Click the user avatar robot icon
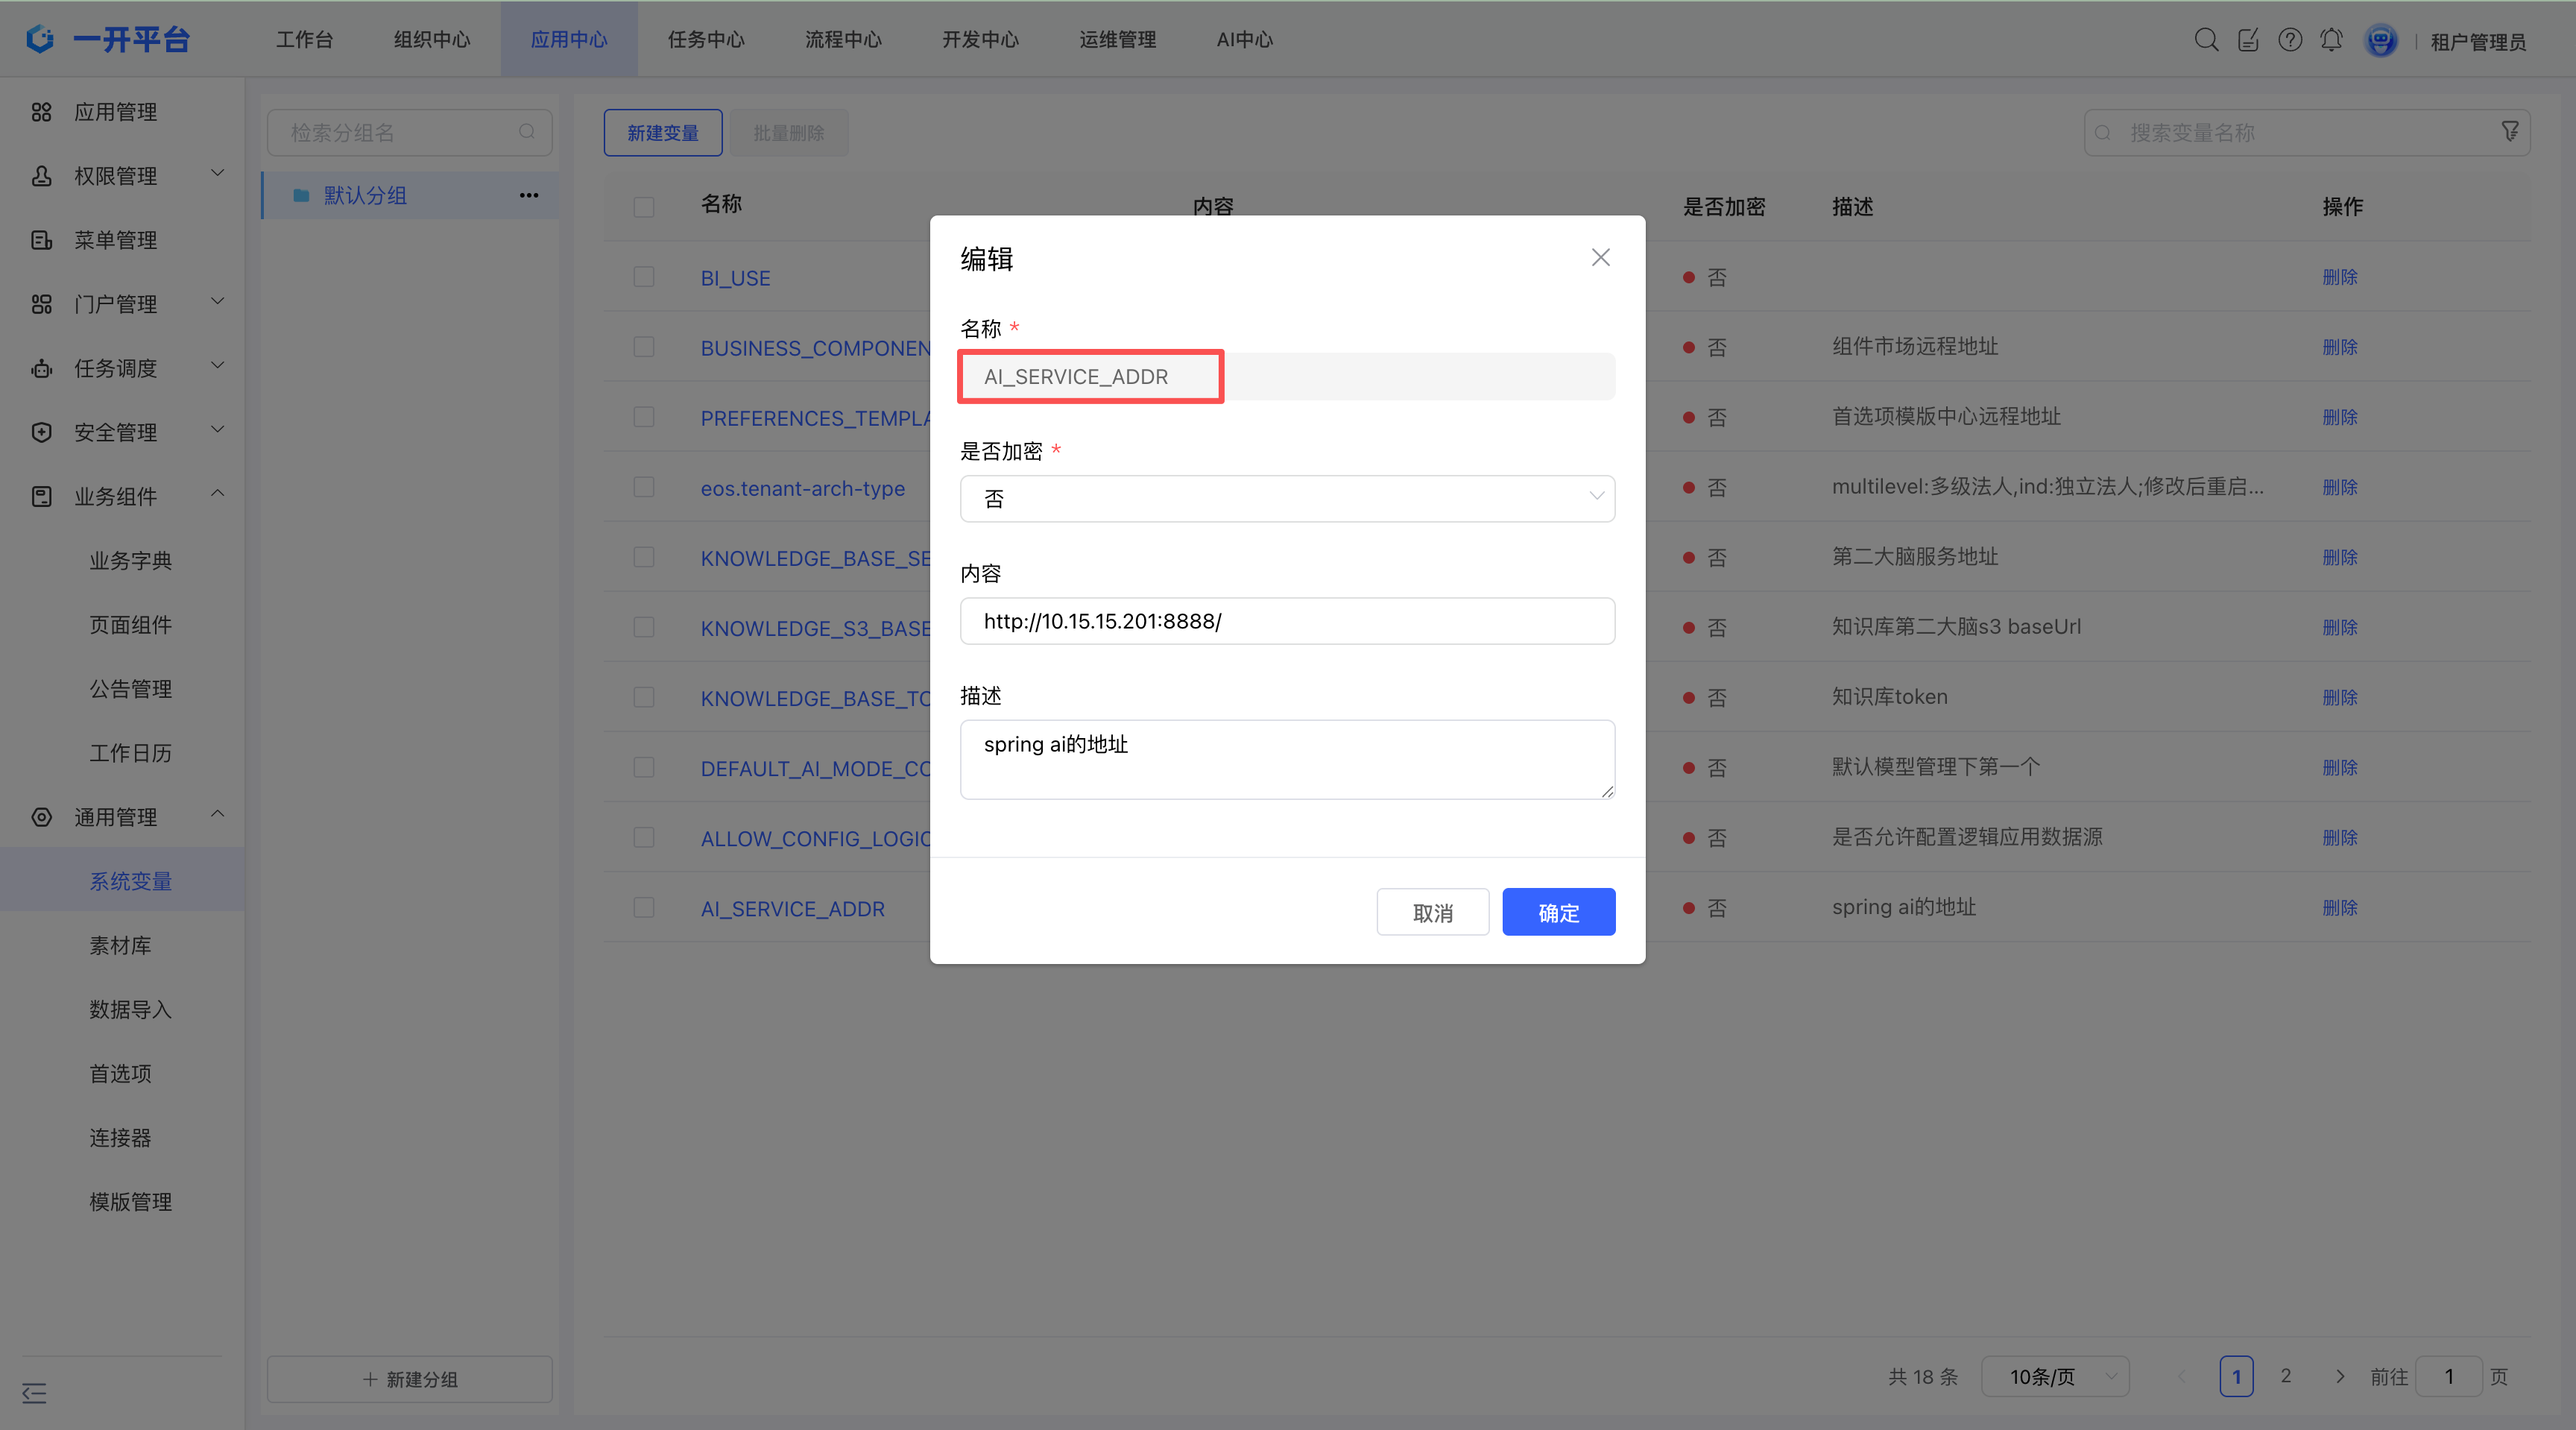This screenshot has height=1430, width=2576. (2380, 41)
